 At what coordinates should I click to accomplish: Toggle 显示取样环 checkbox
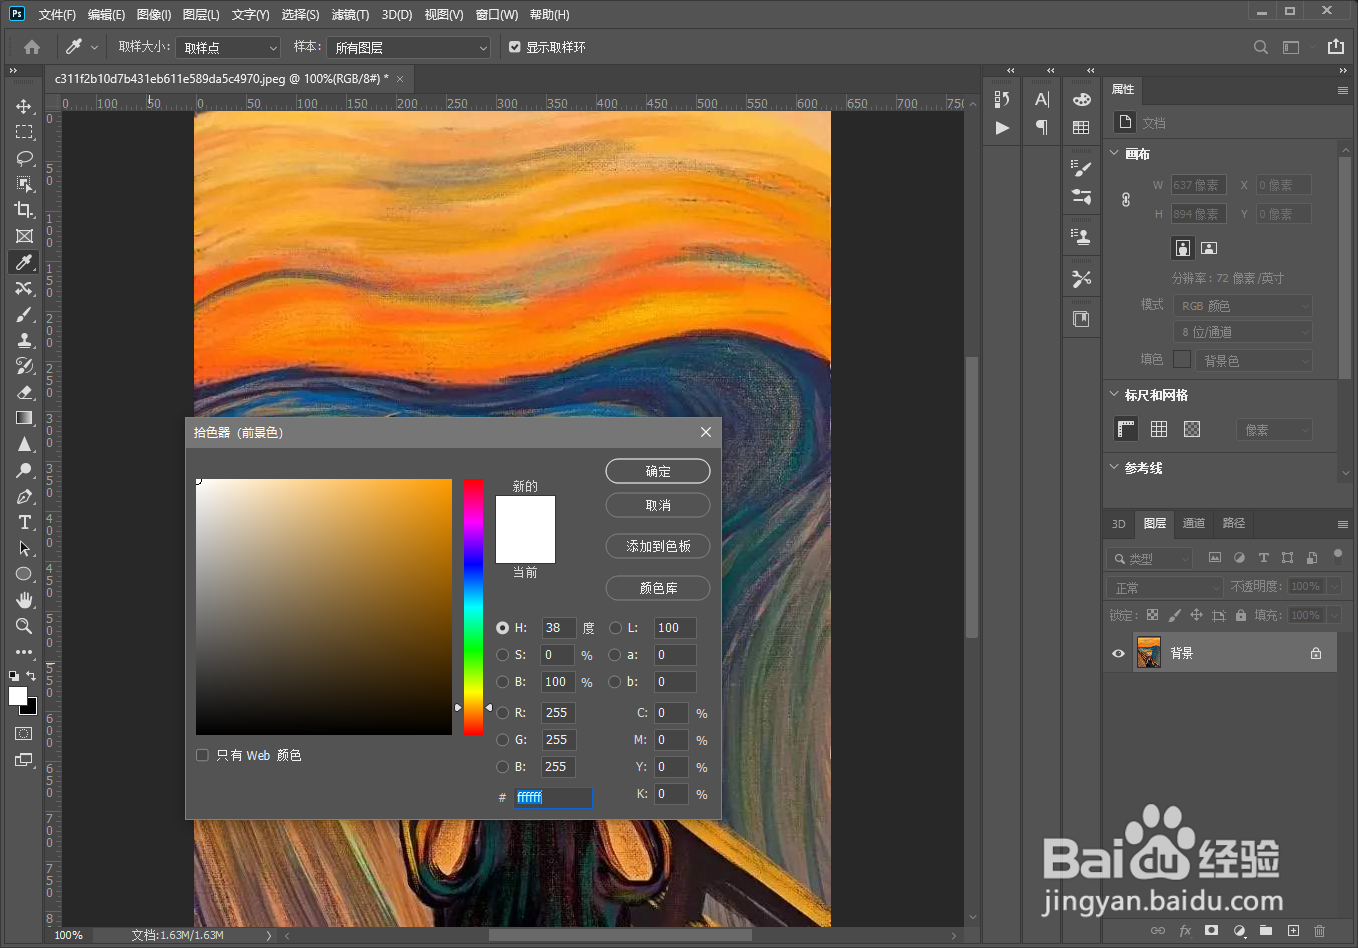[515, 47]
